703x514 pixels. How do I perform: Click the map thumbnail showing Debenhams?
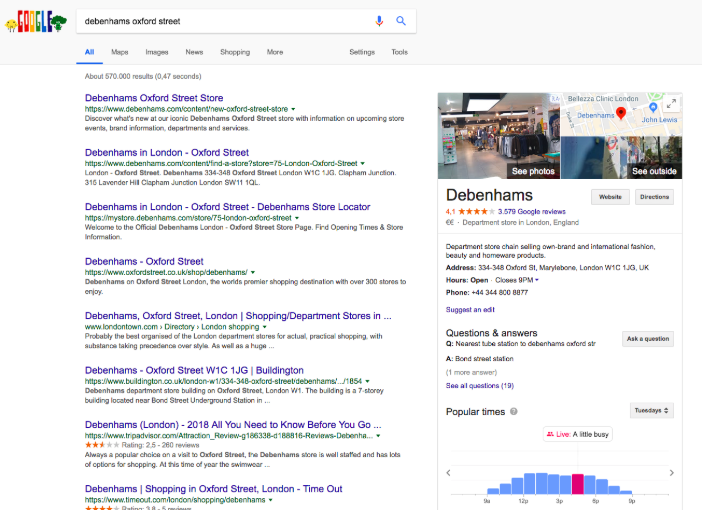point(621,114)
